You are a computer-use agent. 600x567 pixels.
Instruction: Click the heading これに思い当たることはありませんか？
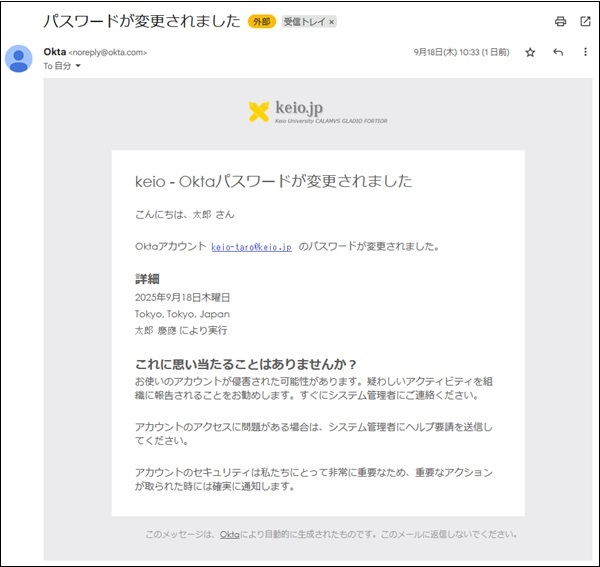click(246, 363)
